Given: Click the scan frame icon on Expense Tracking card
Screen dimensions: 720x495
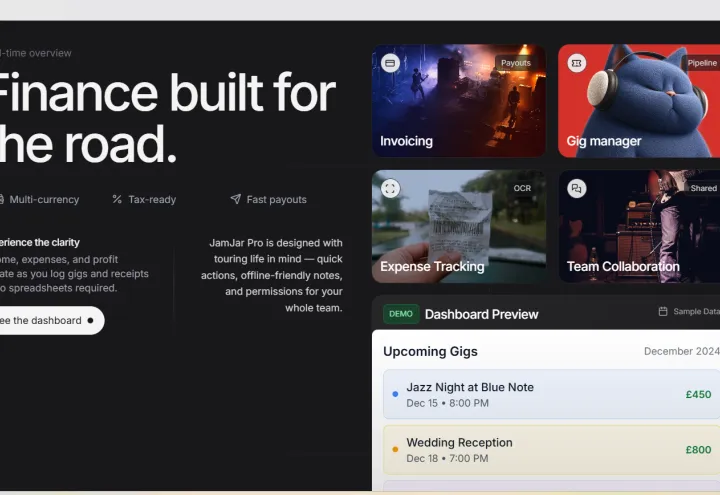Looking at the screenshot, I should tap(390, 189).
